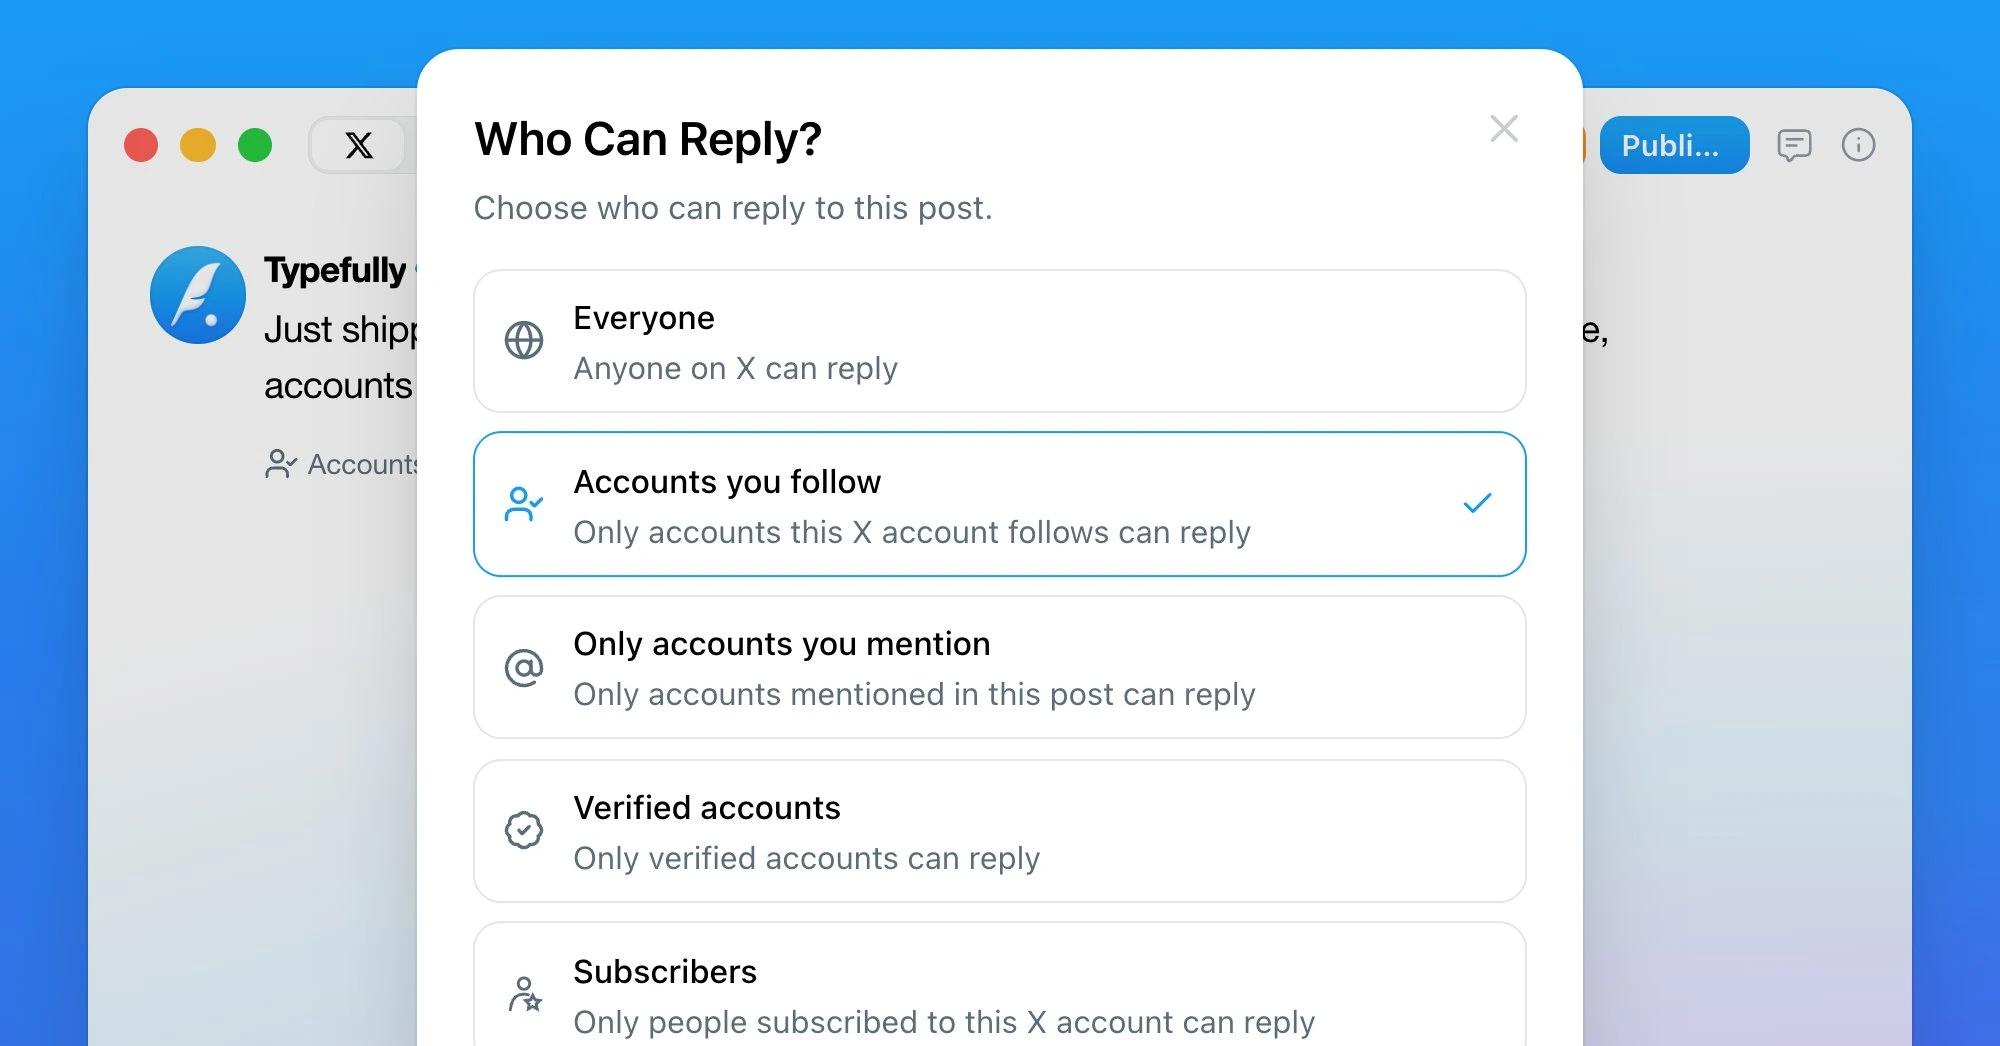Open the info circle icon
Viewport: 2000px width, 1046px height.
pos(1858,145)
